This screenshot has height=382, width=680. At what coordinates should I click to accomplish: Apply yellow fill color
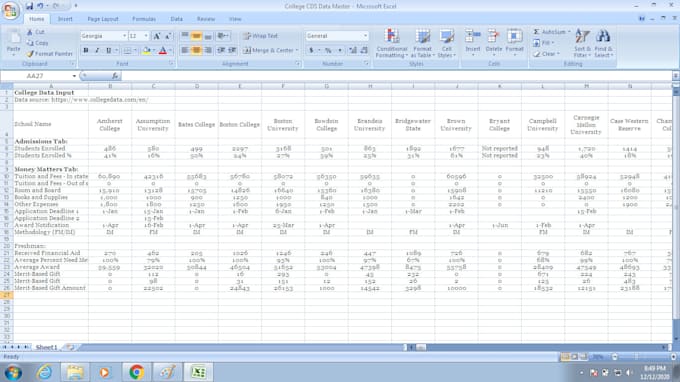[146, 51]
